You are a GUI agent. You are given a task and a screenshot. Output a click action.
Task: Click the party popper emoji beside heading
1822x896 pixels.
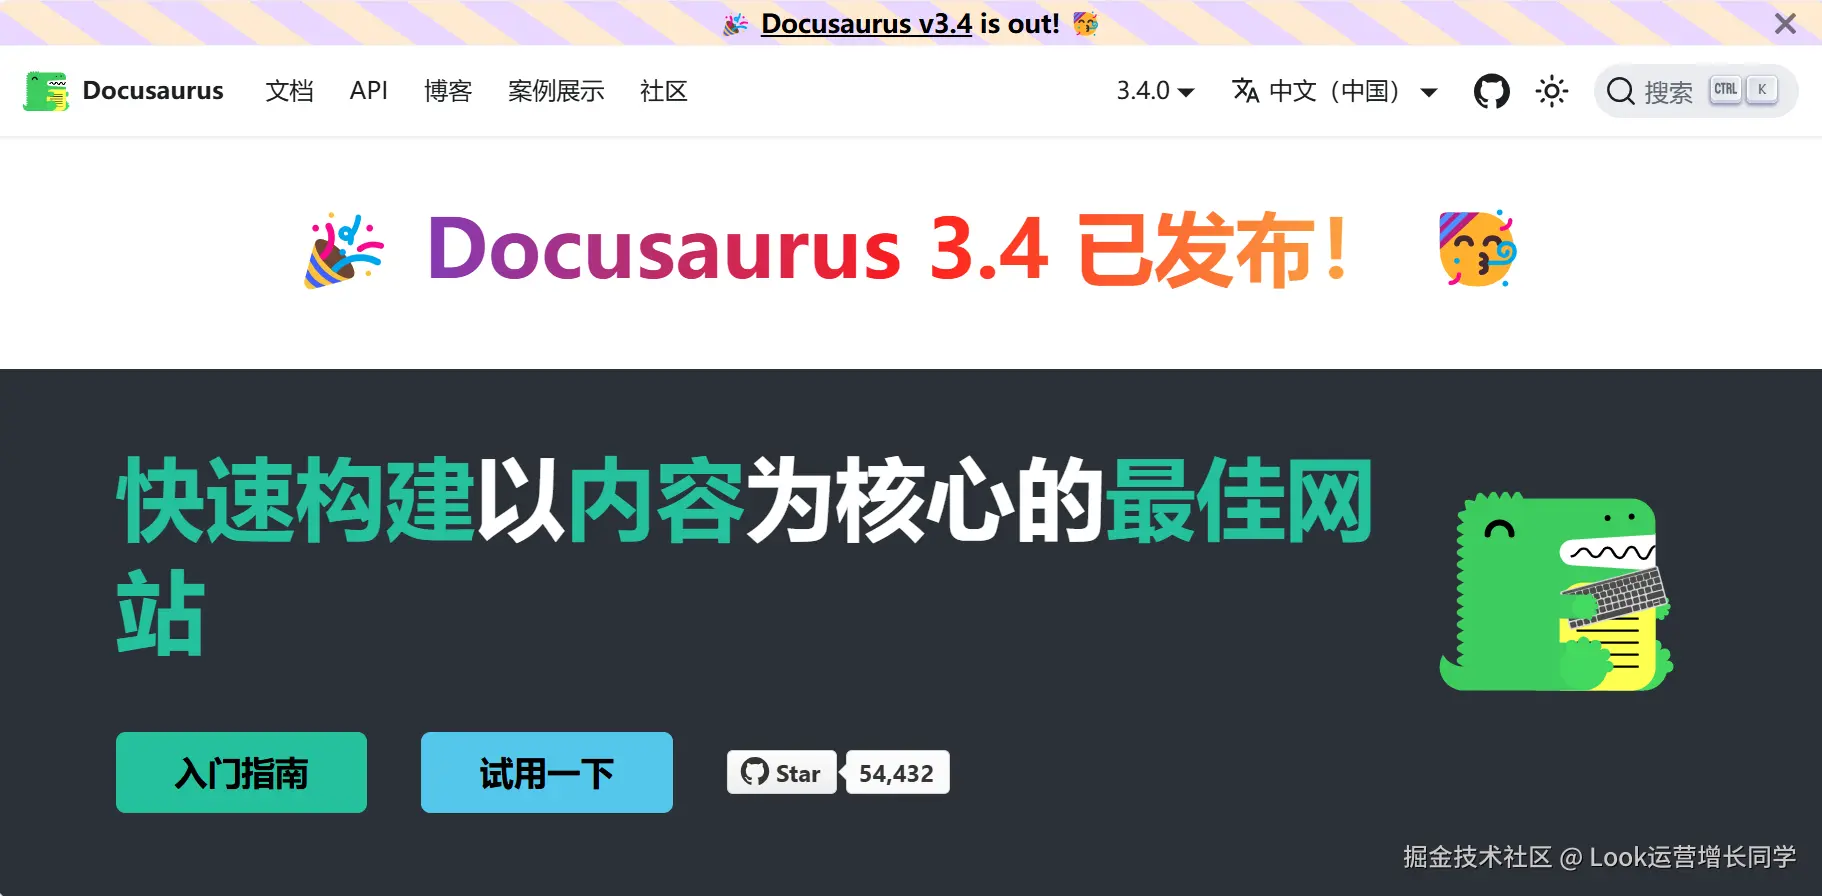343,250
